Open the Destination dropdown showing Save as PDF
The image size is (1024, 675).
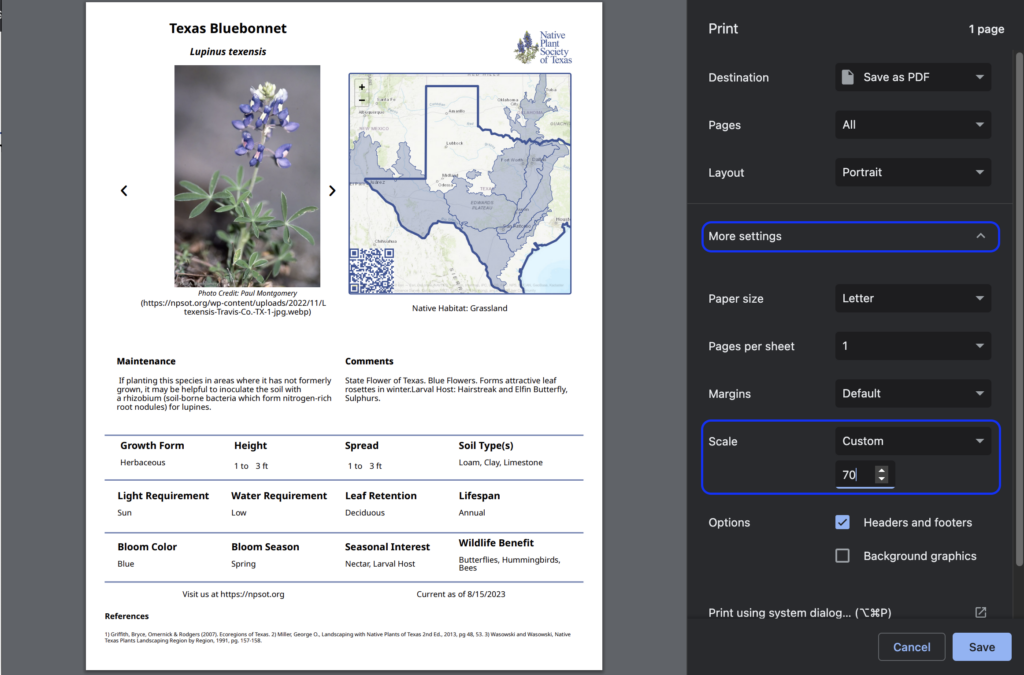click(912, 77)
